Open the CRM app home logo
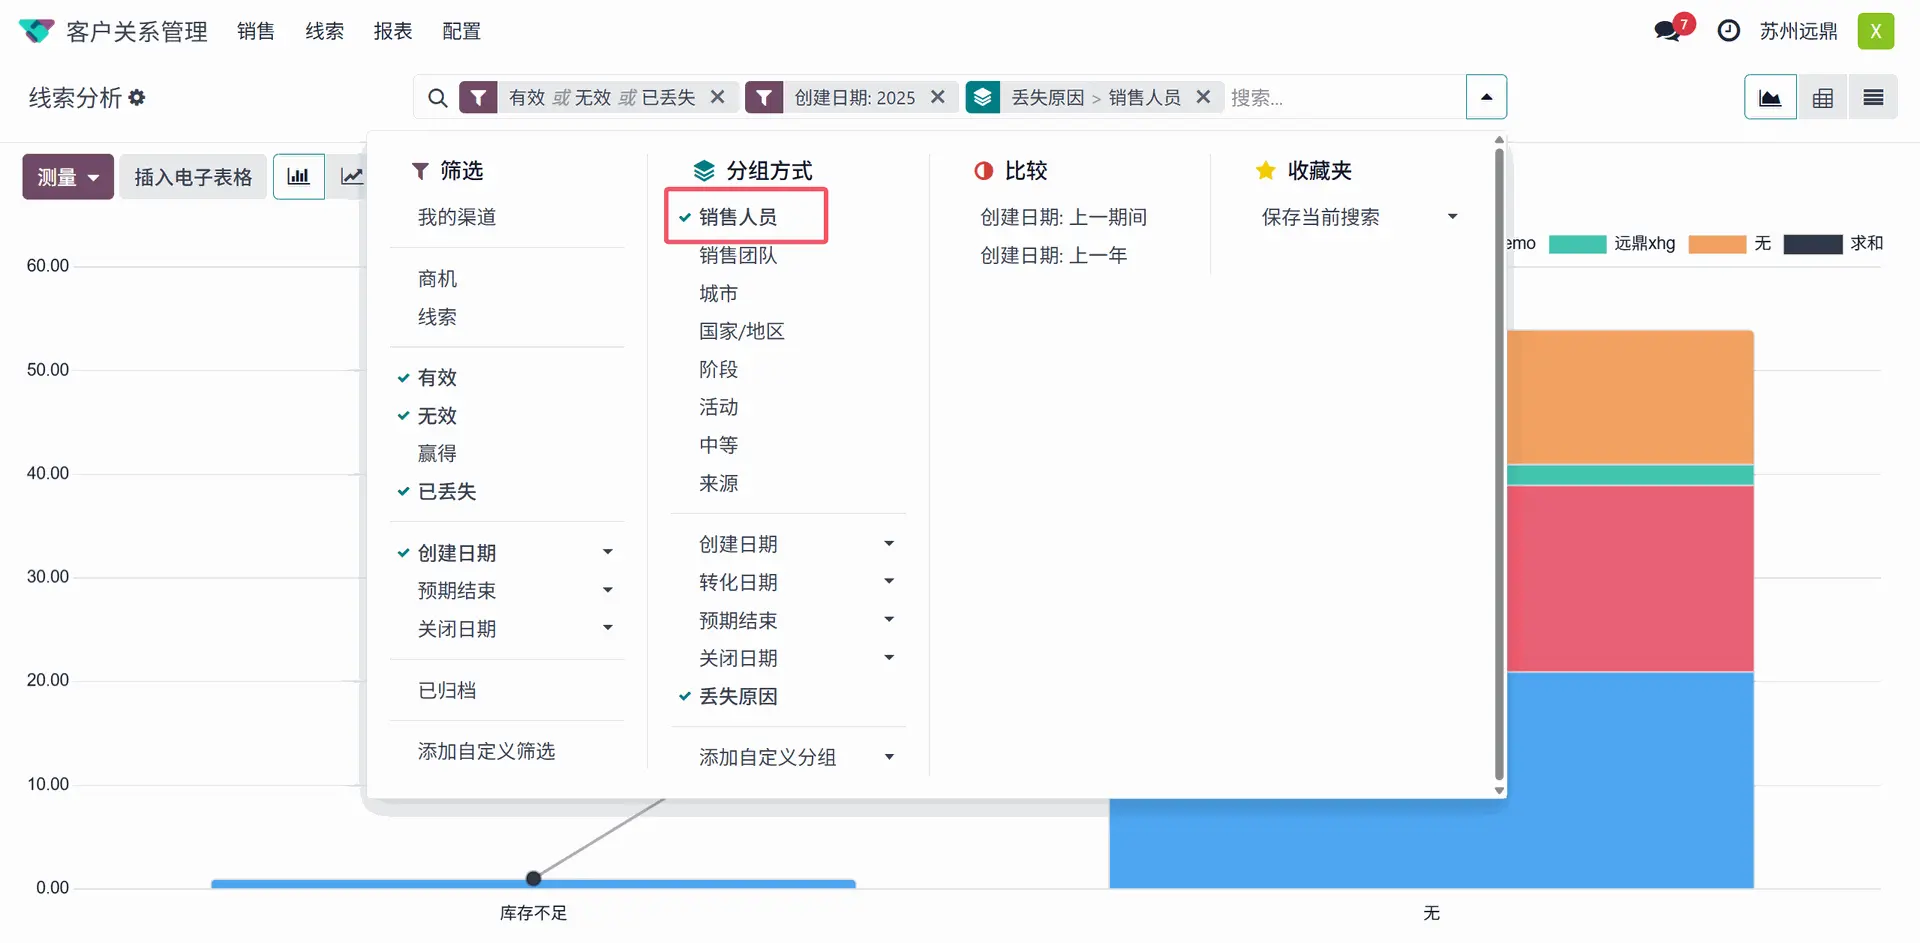 [37, 31]
